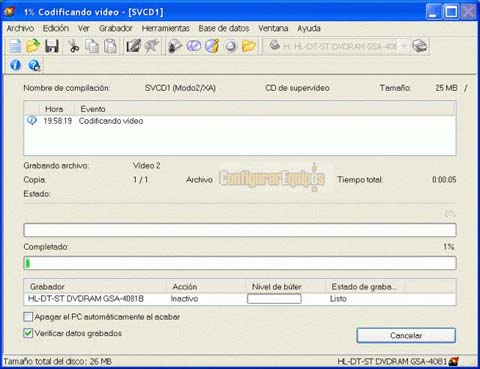The width and height of the screenshot is (480, 369).
Task: Click the status bar HL-DT-ST DVDRAM GSA-4081 text
Action: [x=392, y=361]
